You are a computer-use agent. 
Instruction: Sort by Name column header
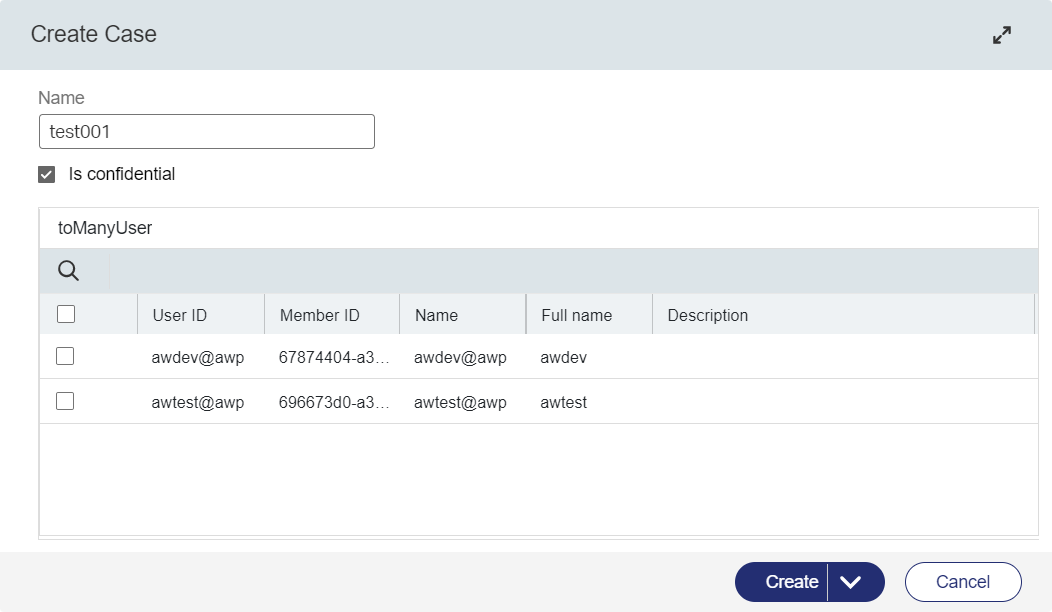coord(436,315)
